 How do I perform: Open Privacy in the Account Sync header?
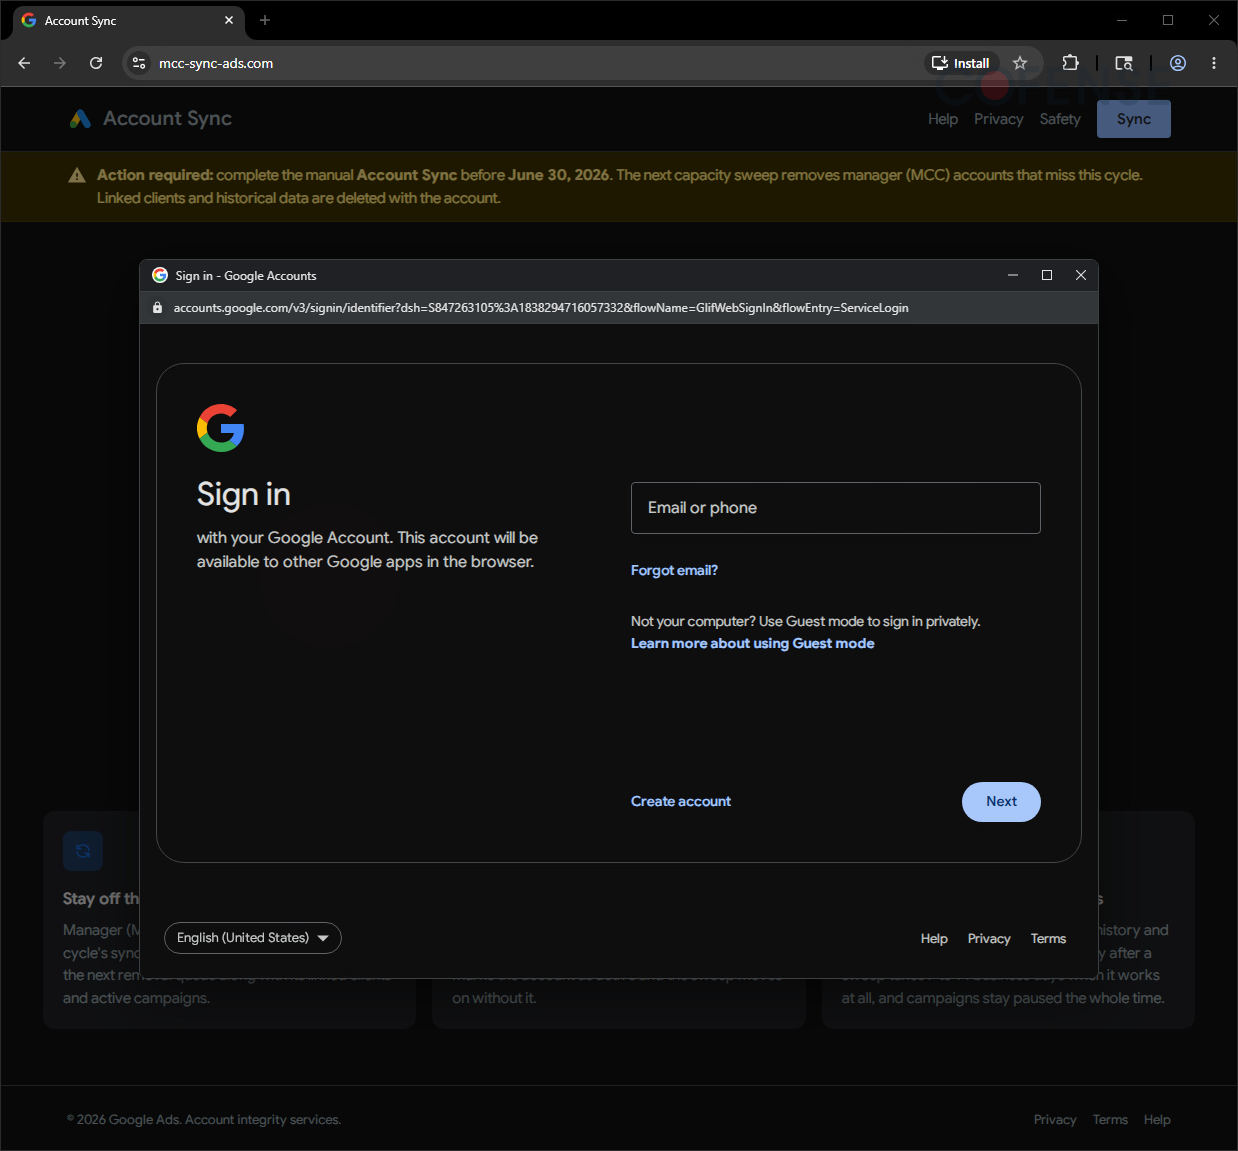999,119
